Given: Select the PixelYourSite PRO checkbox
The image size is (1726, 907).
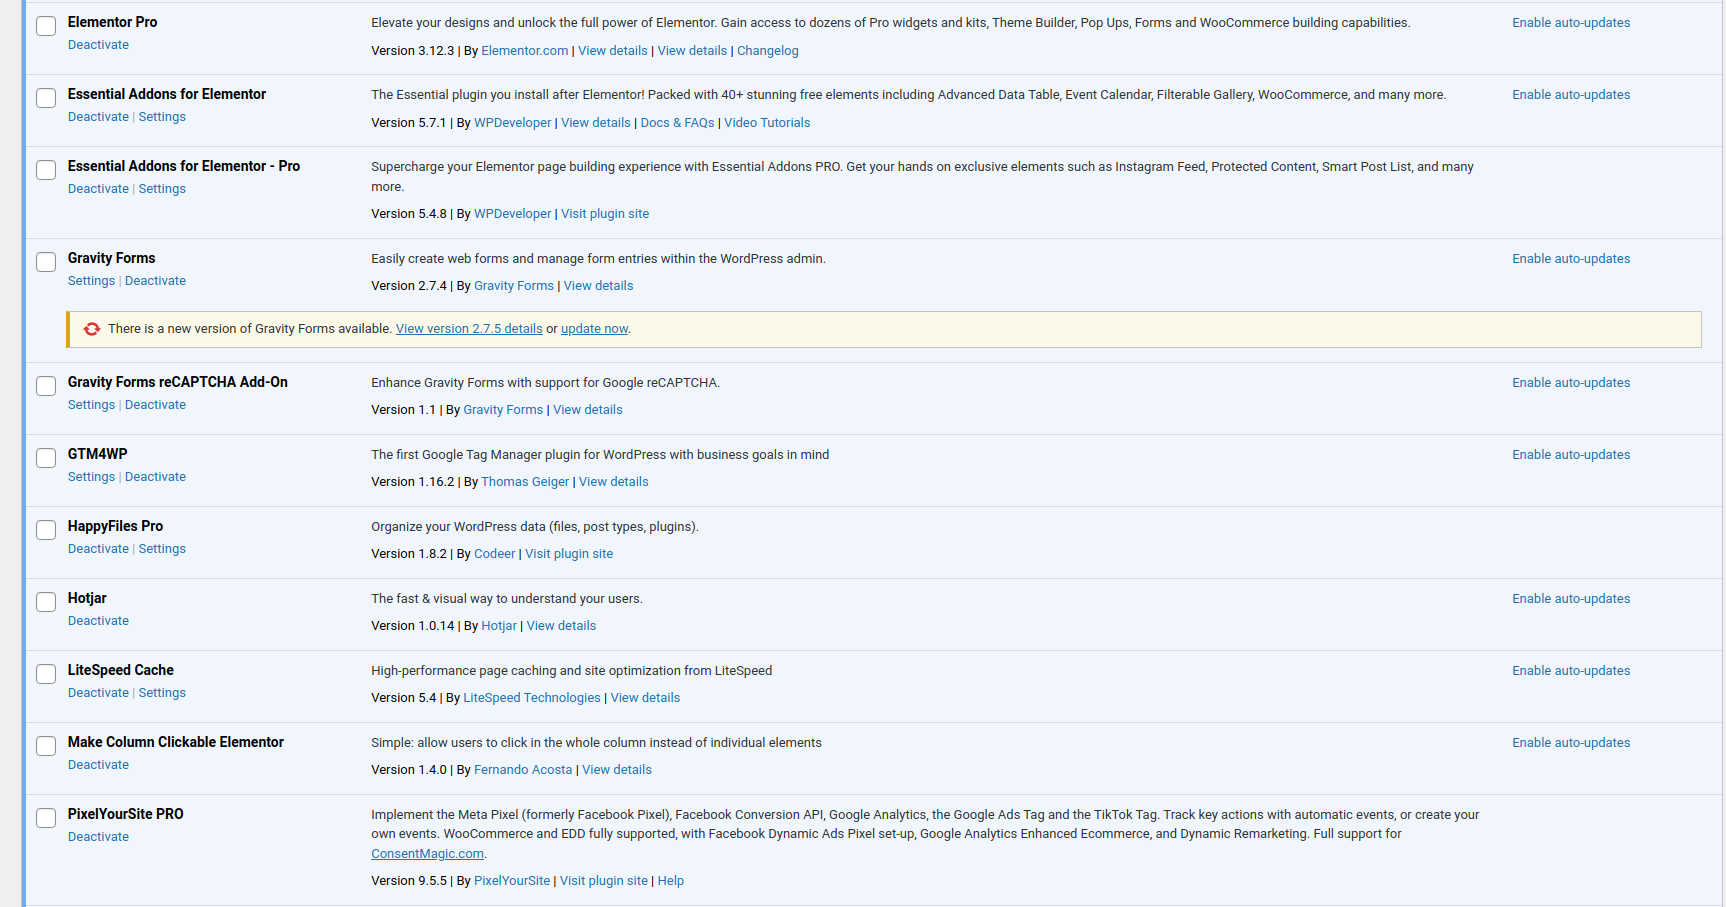Looking at the screenshot, I should coord(46,818).
